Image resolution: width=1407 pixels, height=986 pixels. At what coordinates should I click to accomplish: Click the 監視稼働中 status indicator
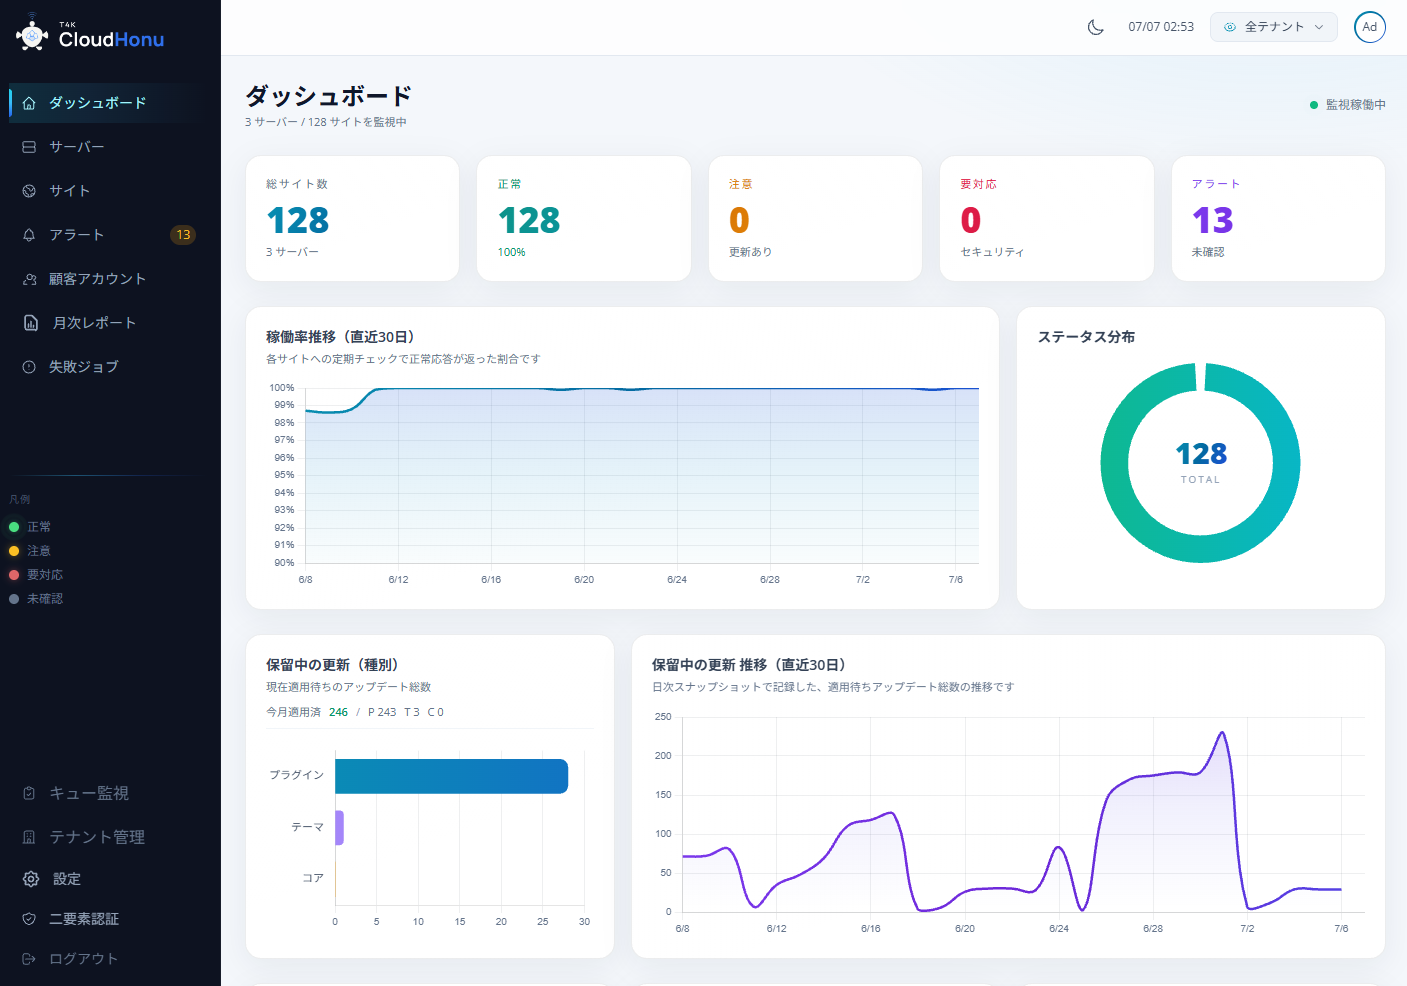coord(1348,105)
